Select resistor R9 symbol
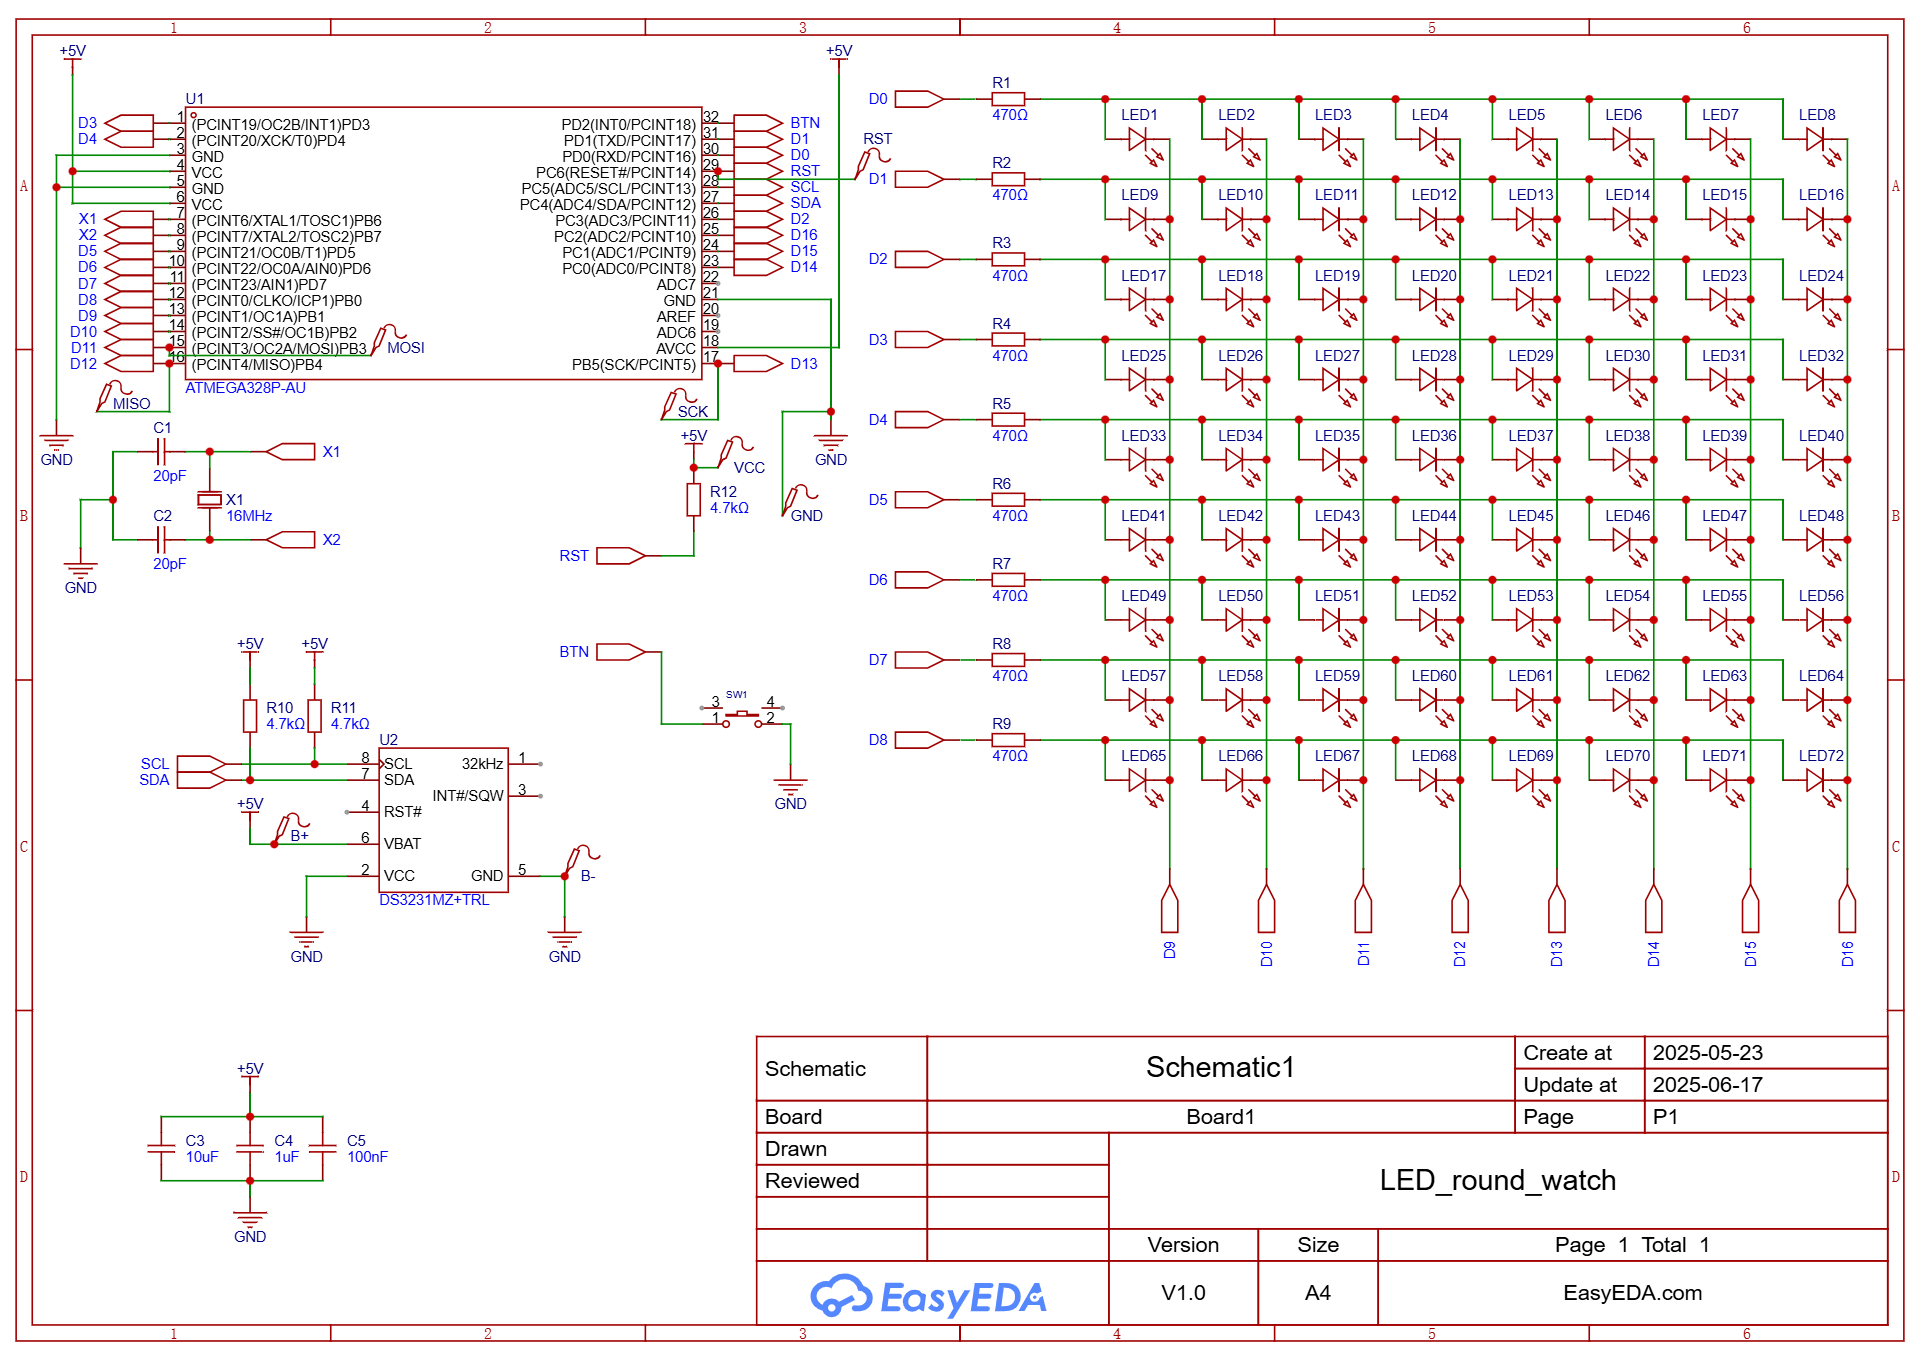The height and width of the screenshot is (1360, 1920). pyautogui.click(x=1008, y=740)
